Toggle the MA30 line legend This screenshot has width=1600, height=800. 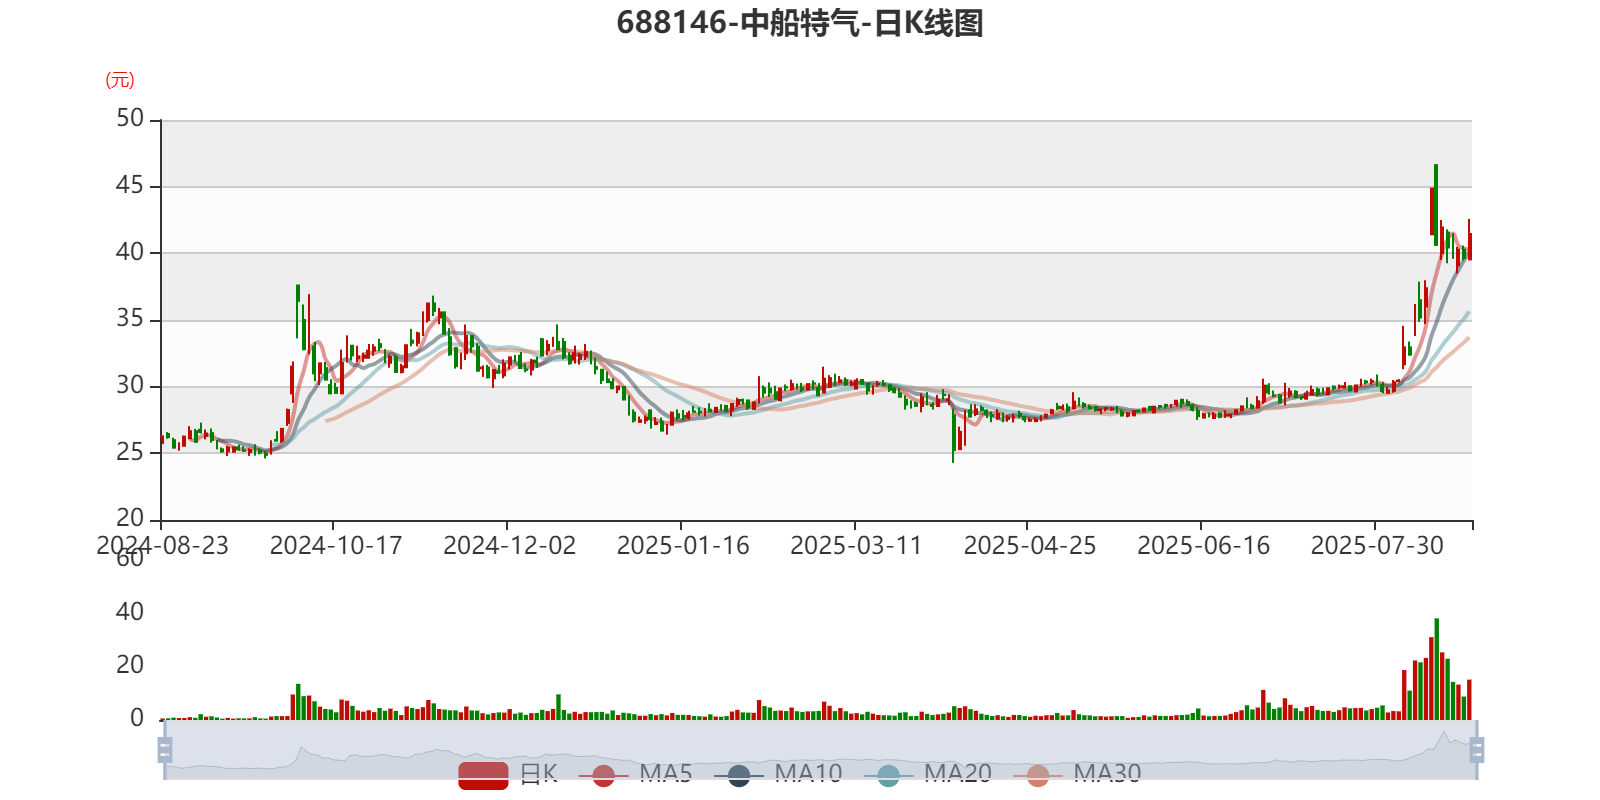1077,775
